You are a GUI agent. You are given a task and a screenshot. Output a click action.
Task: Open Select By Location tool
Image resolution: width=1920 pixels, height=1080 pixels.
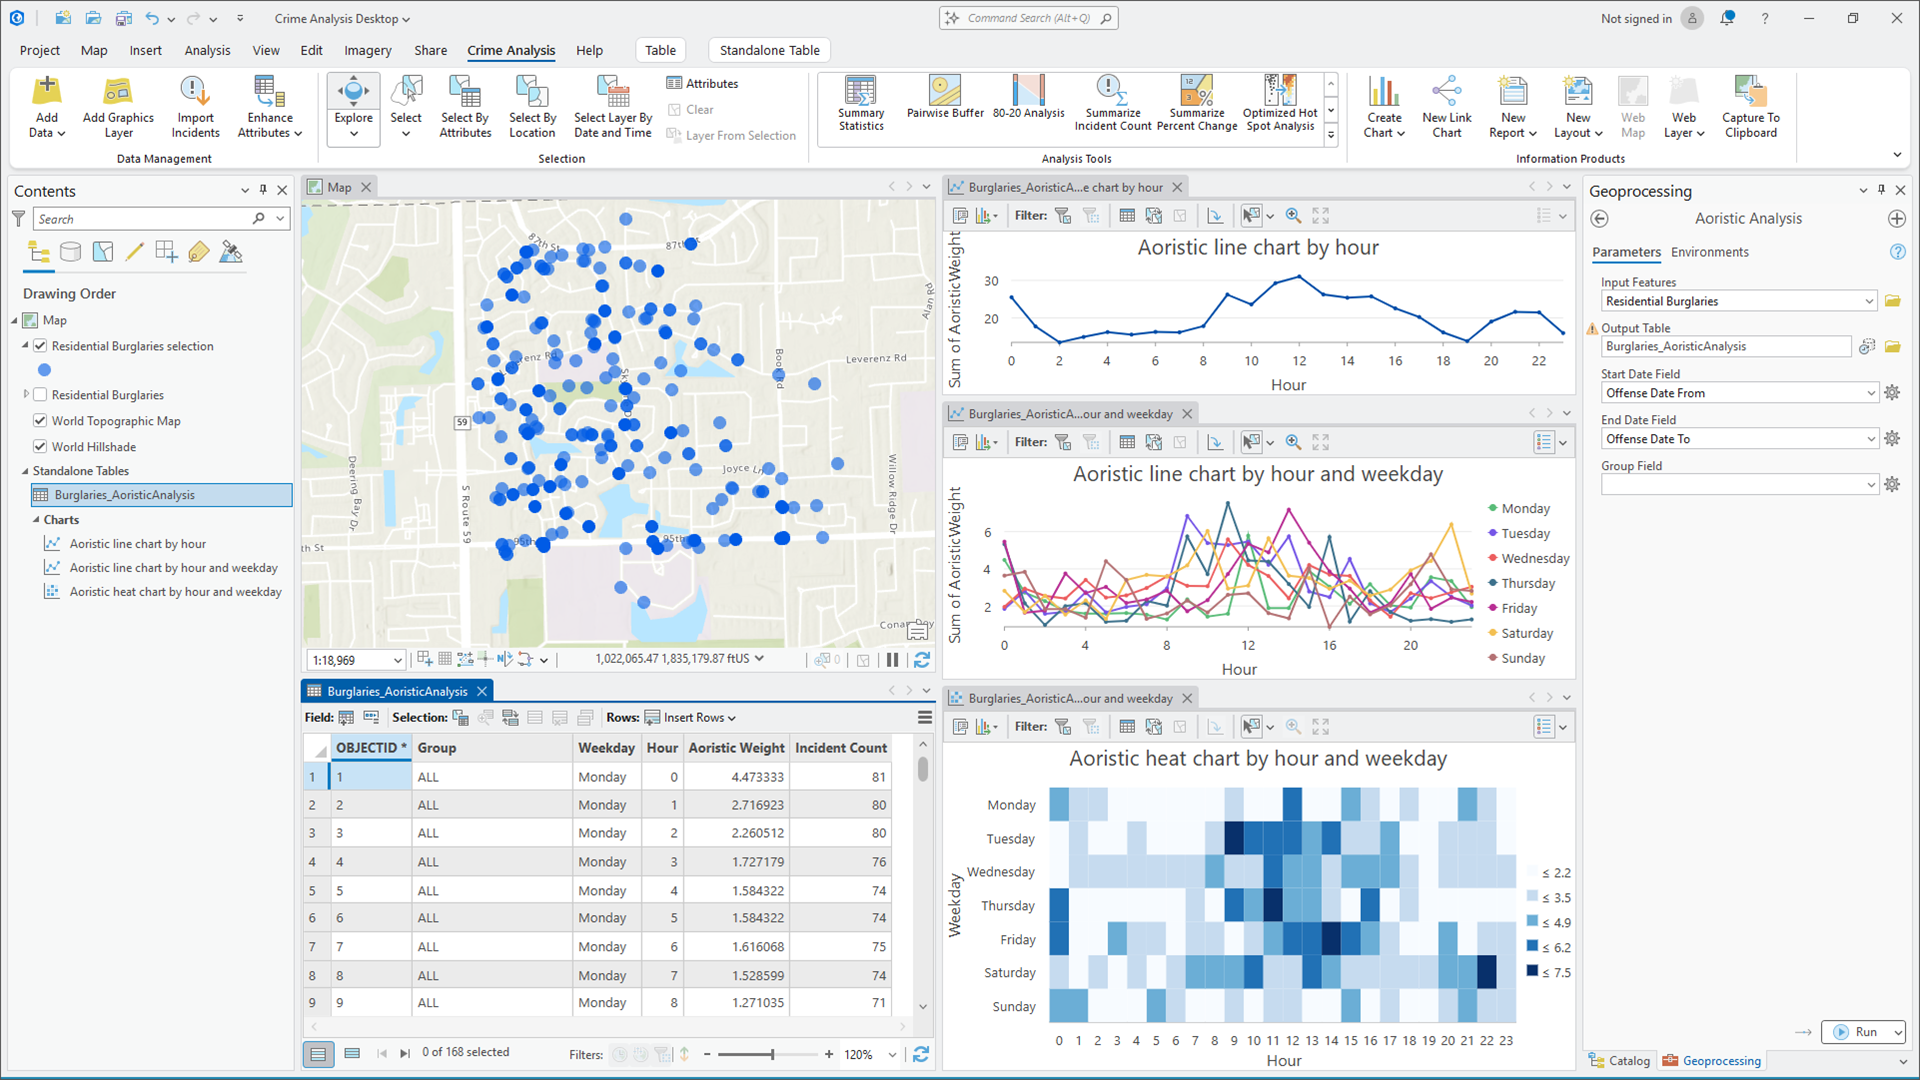(x=532, y=107)
